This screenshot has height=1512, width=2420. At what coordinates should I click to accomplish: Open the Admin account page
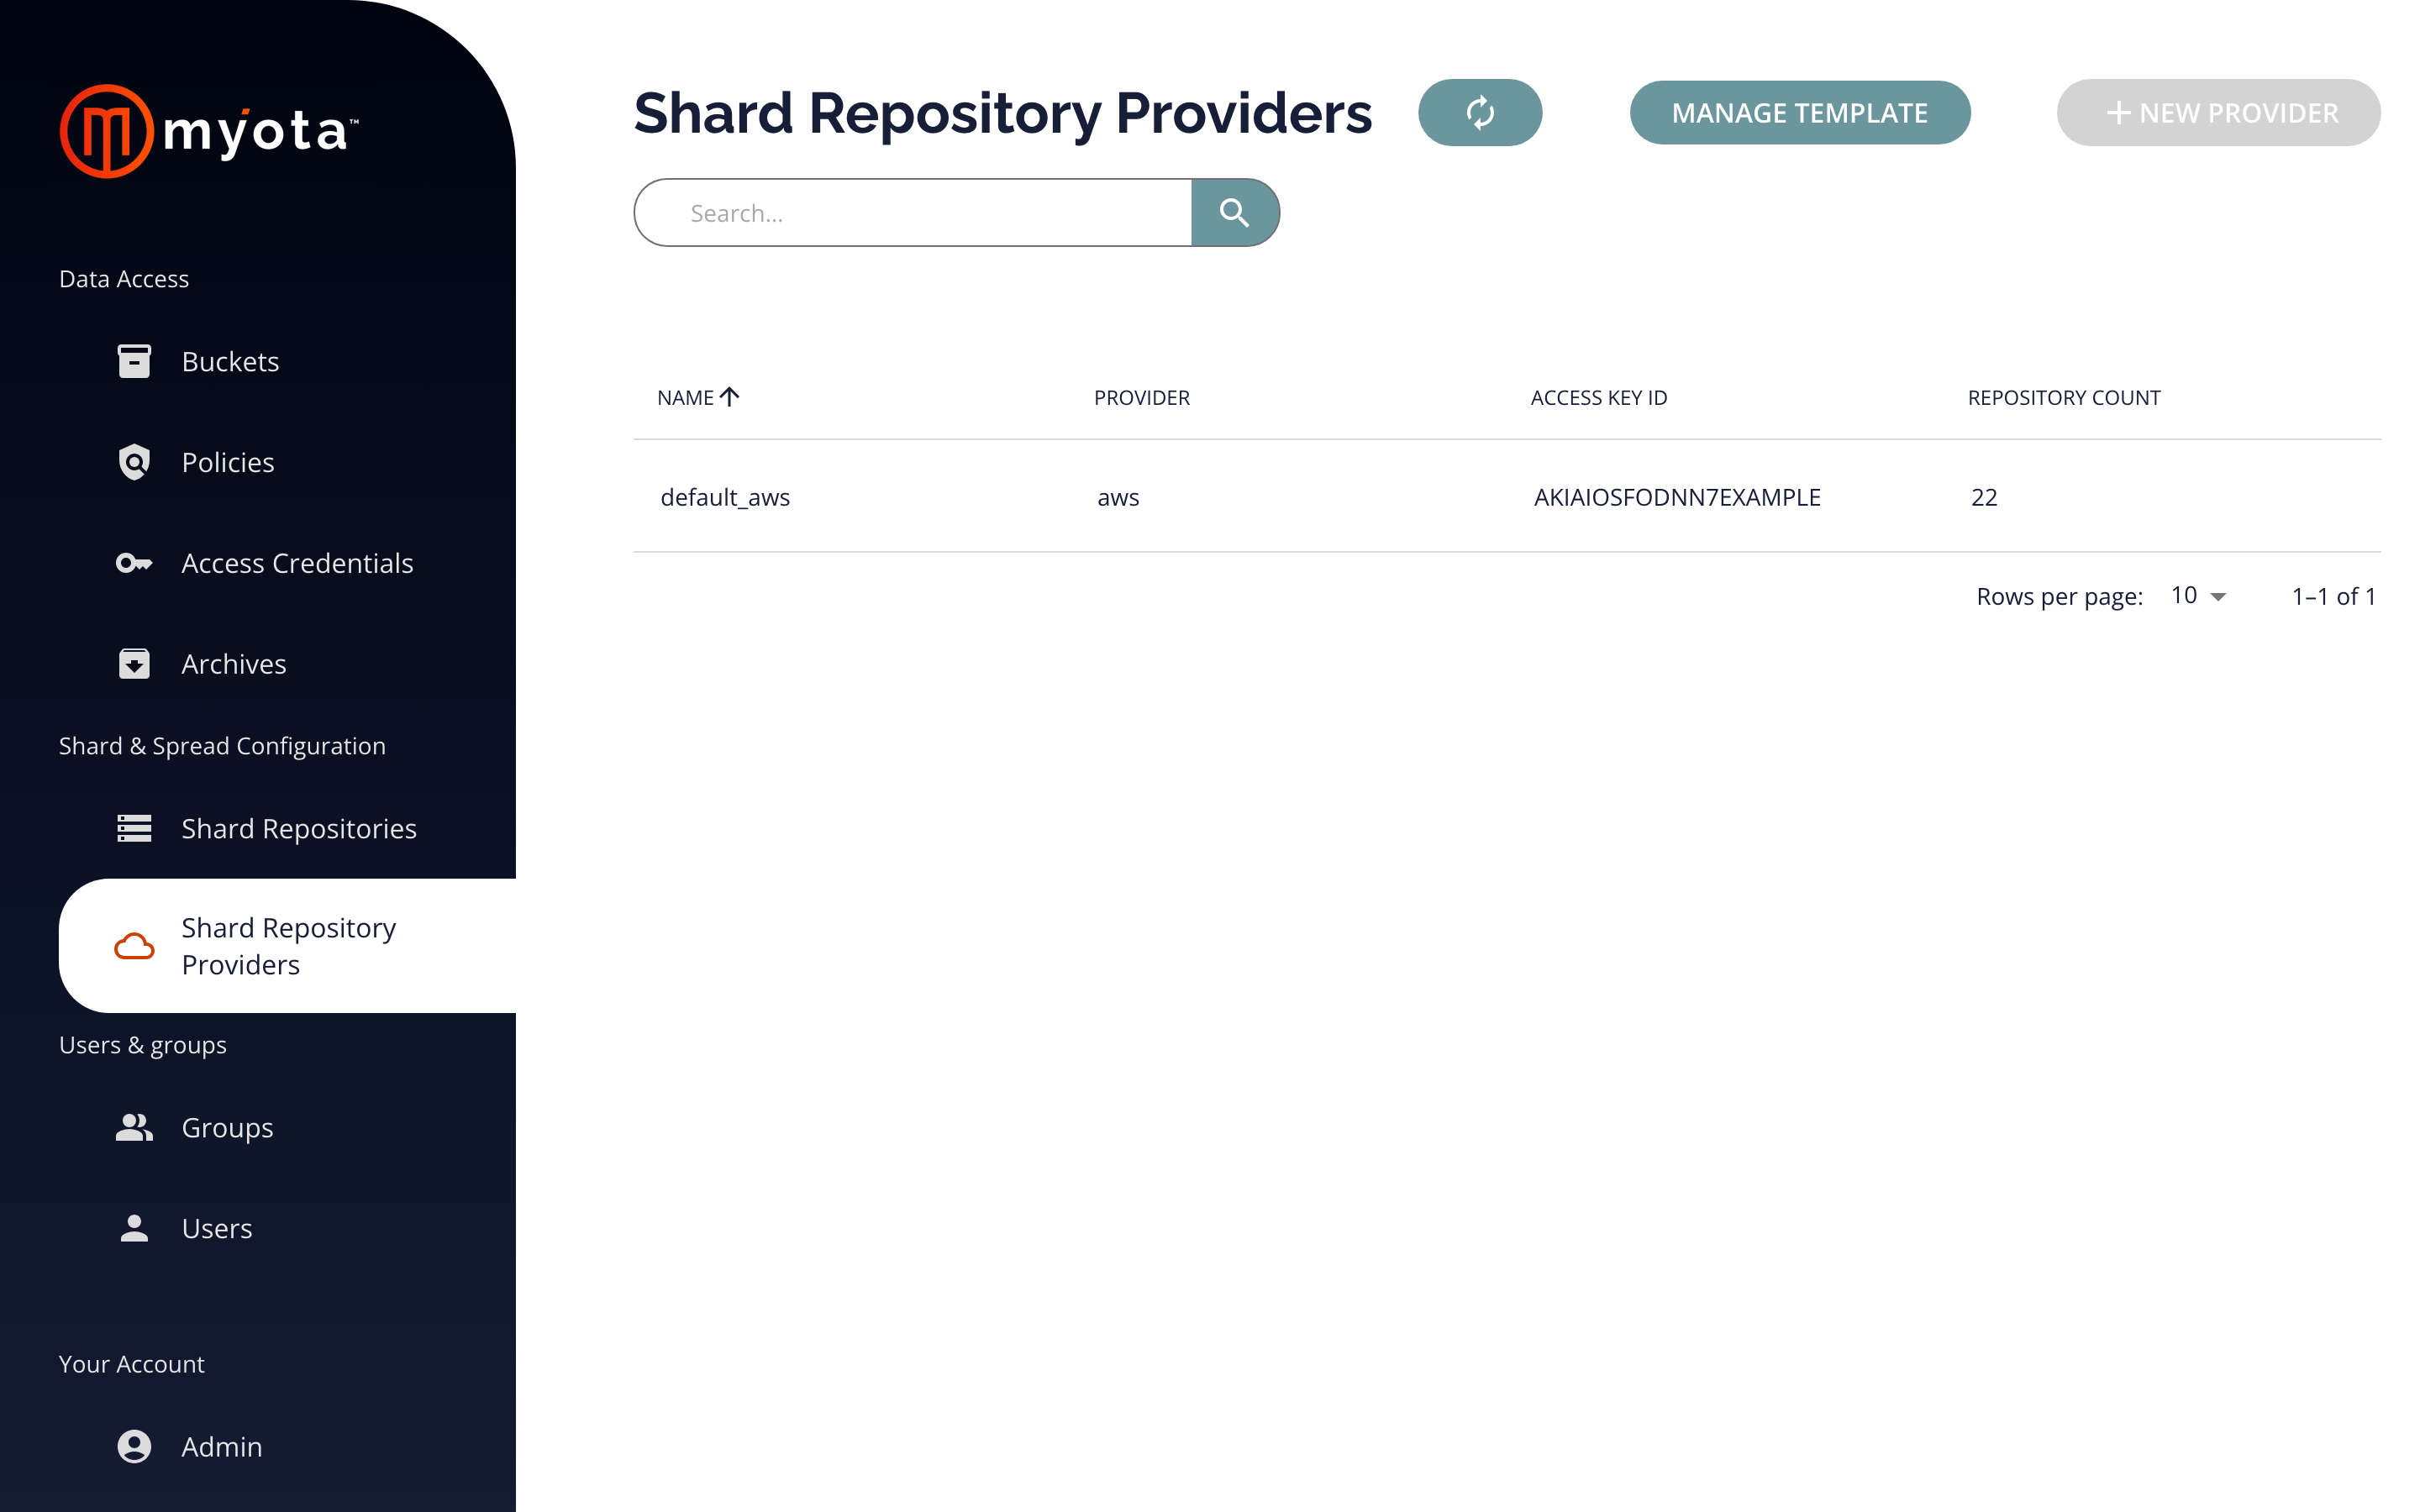click(222, 1446)
